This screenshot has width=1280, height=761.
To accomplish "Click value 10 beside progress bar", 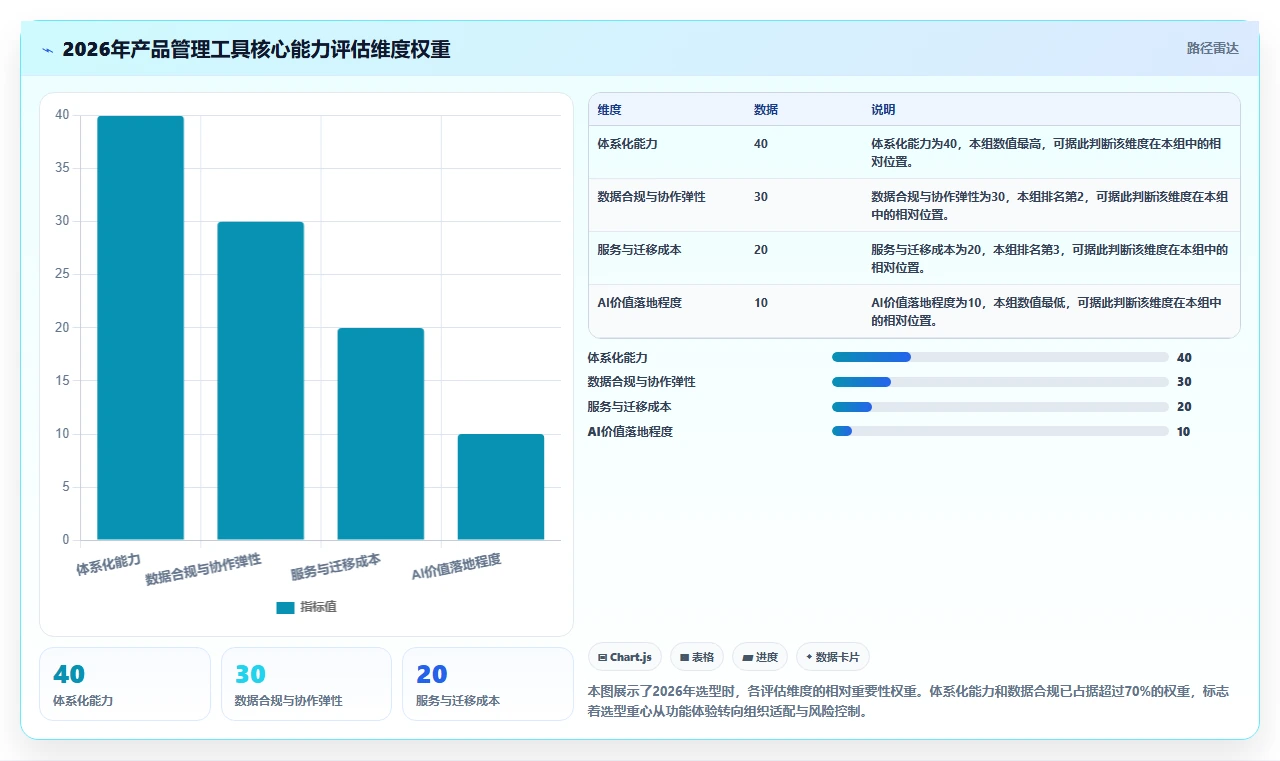I will 1184,431.
